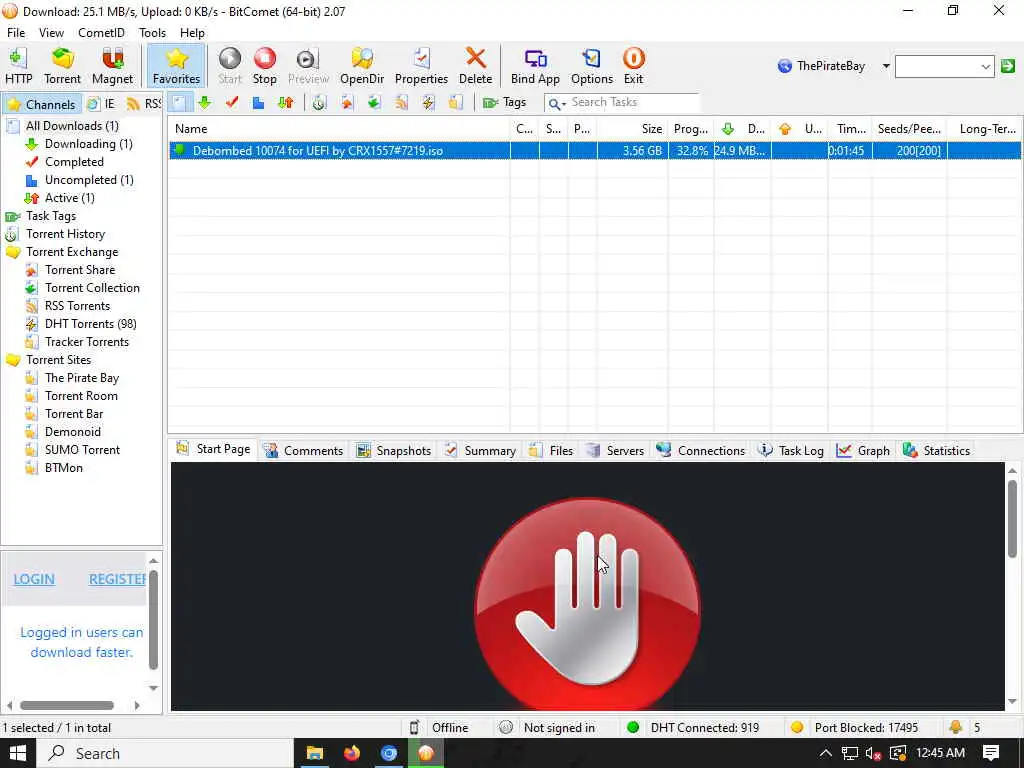
Task: Select Completed in sidebar tree
Action: [x=74, y=162]
